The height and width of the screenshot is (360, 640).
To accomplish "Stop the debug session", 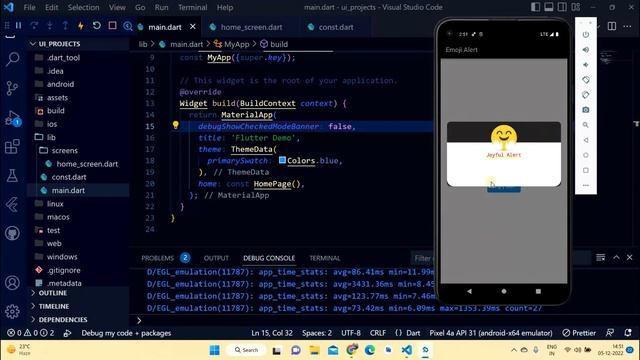I will coord(112,26).
